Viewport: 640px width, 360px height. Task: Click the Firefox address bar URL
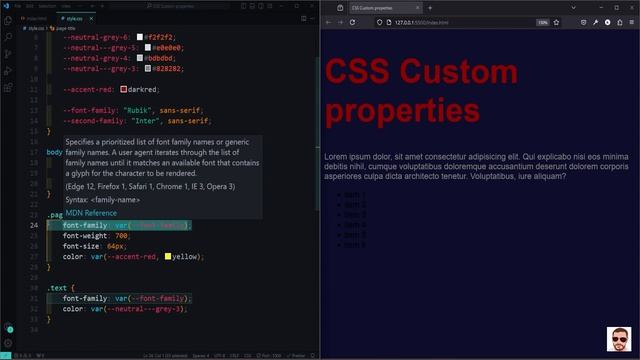pos(422,22)
